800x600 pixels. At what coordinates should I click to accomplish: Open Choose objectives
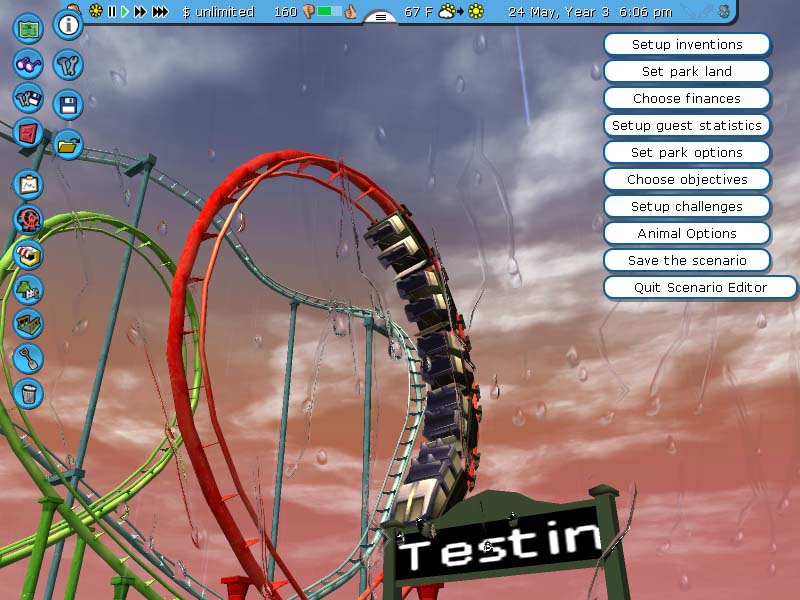click(687, 180)
